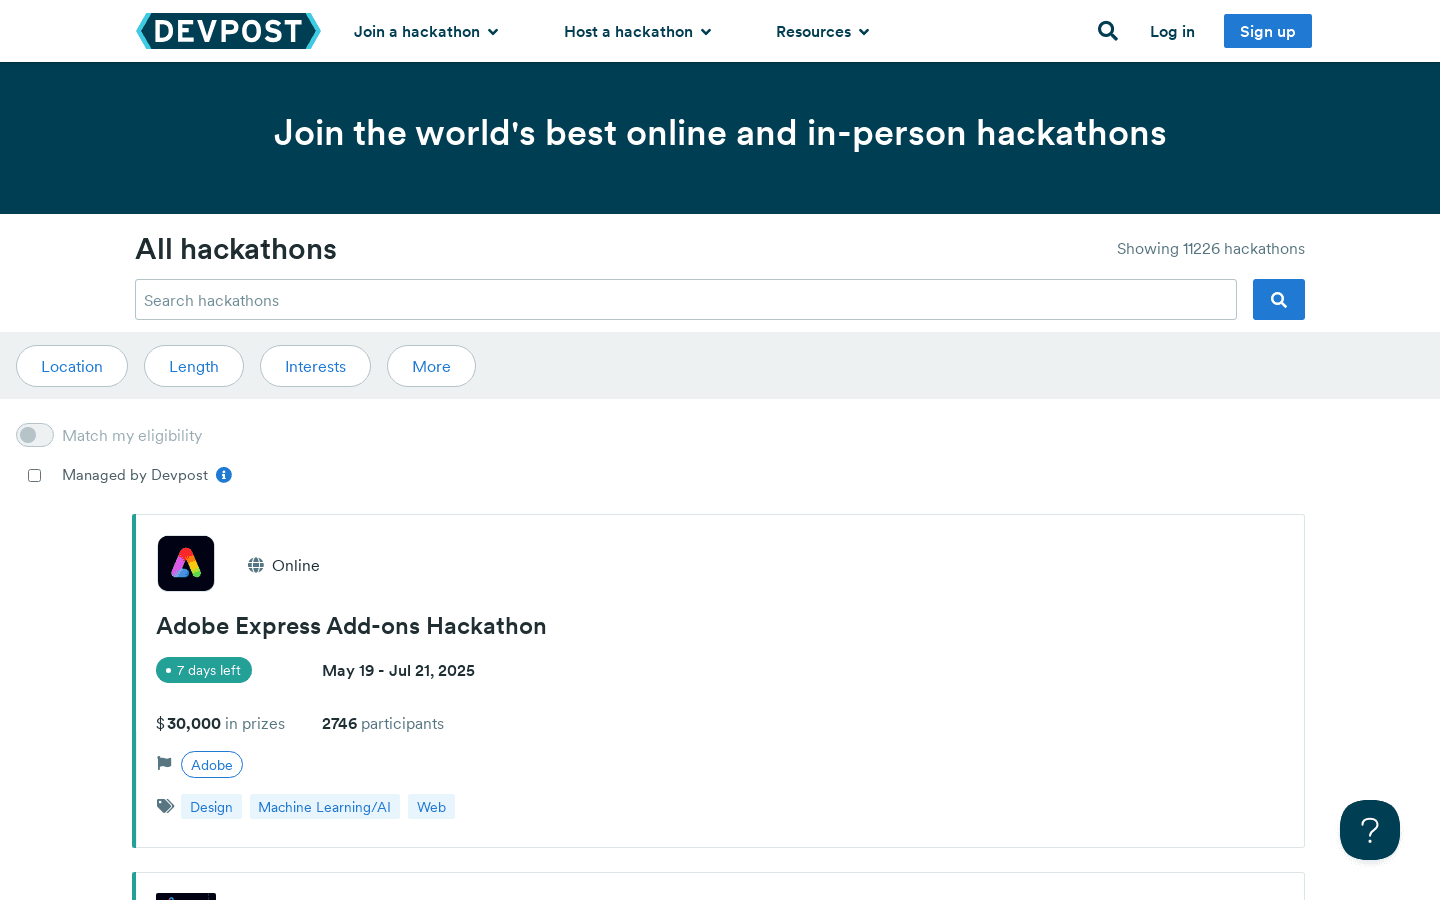Viewport: 1440px width, 900px height.
Task: Click the blue search submit button
Action: coord(1278,300)
